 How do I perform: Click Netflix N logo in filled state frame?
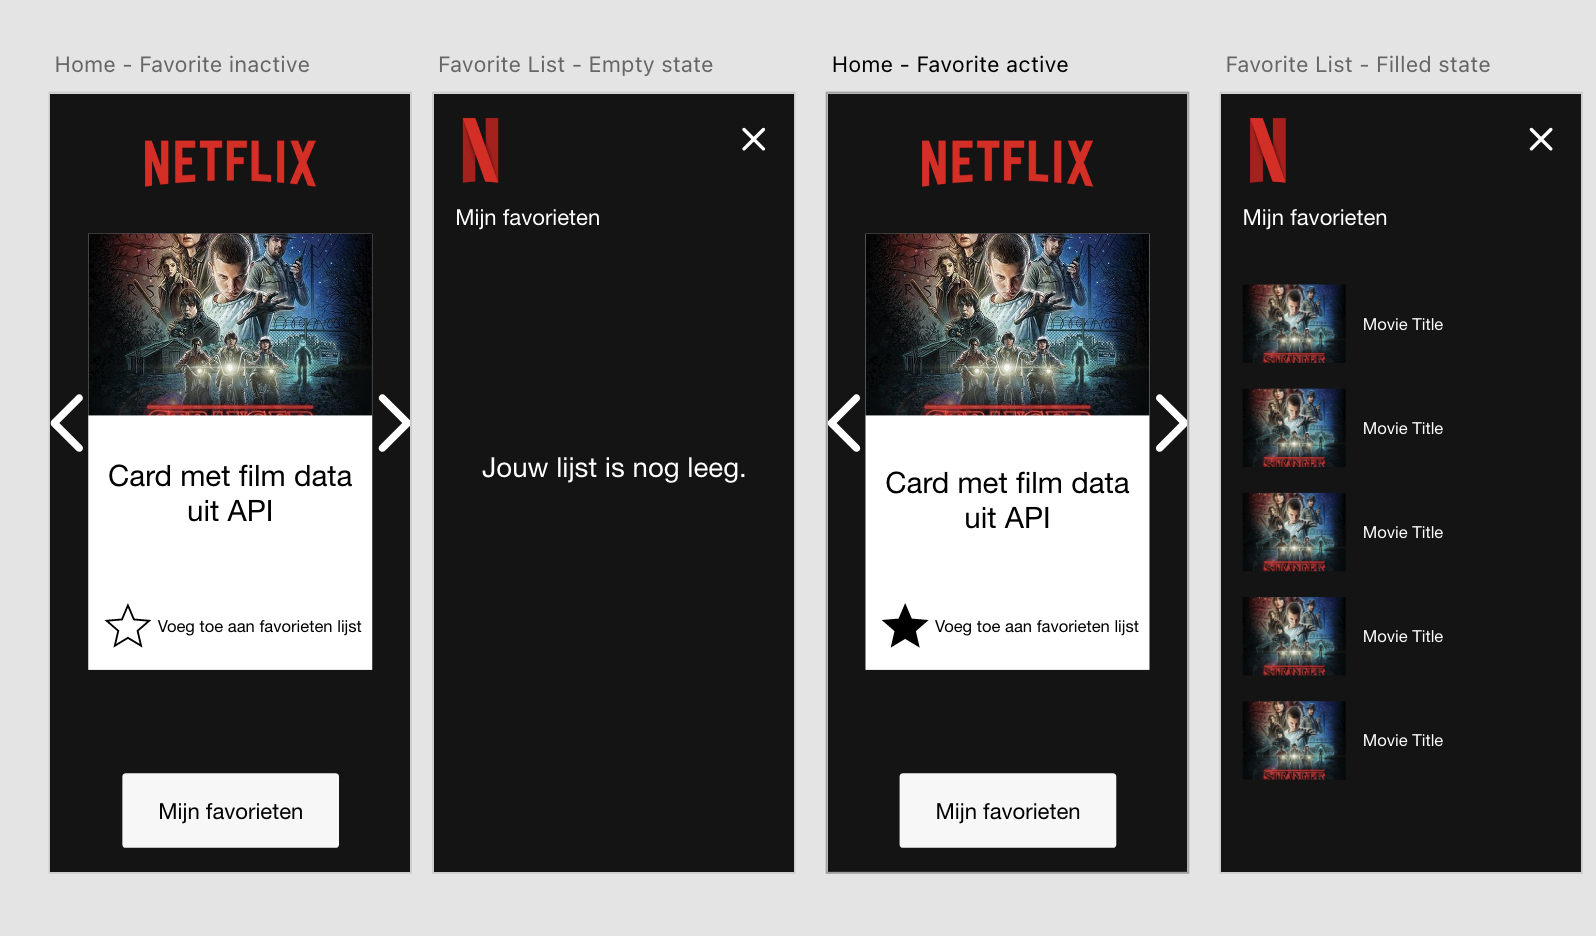[x=1267, y=150]
